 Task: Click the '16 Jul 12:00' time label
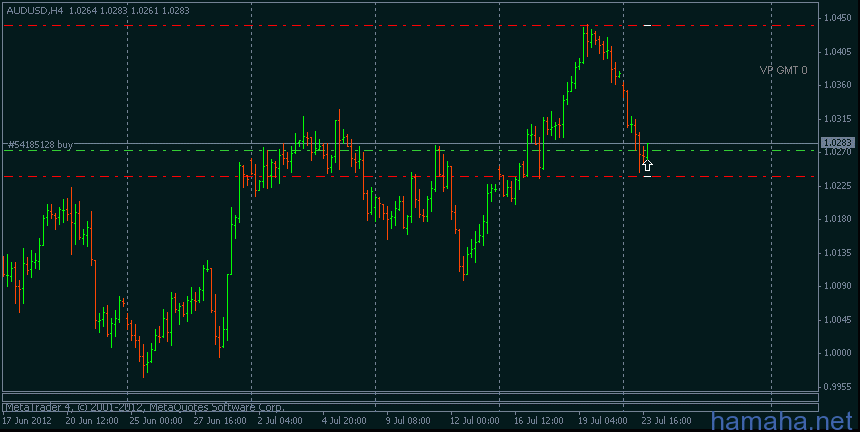point(539,420)
